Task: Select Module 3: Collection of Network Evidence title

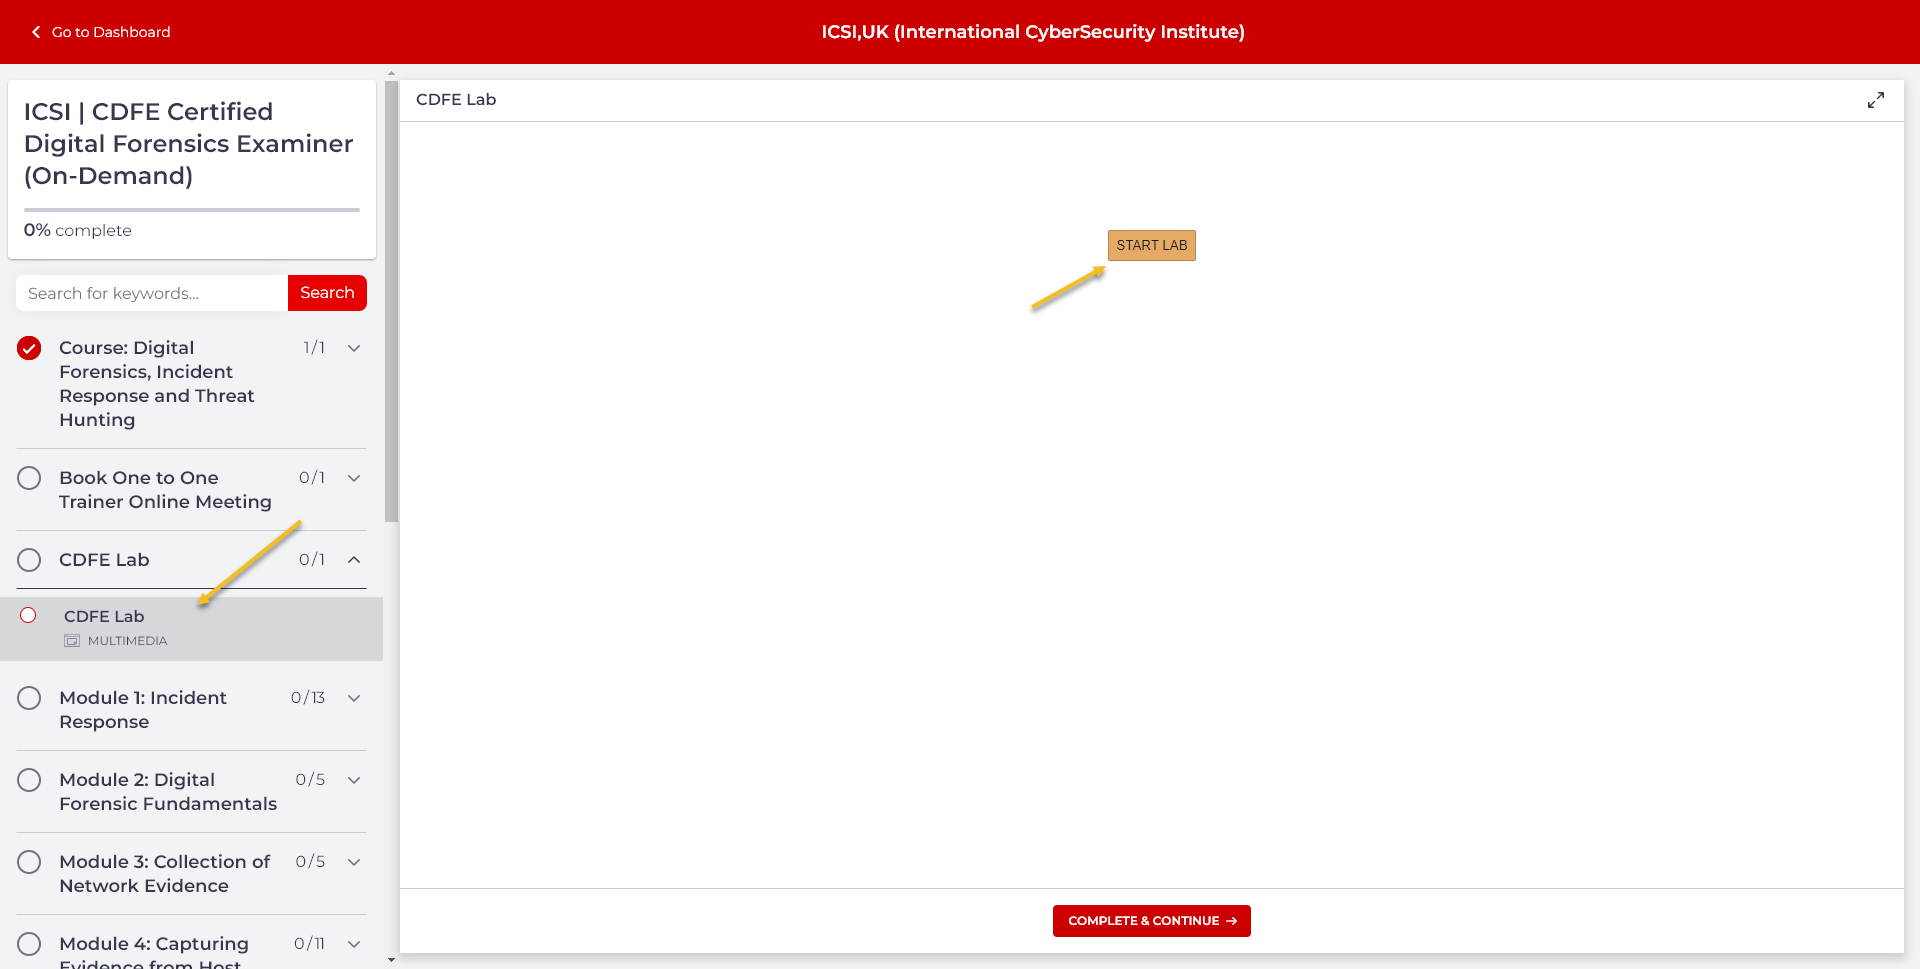Action: 165,874
